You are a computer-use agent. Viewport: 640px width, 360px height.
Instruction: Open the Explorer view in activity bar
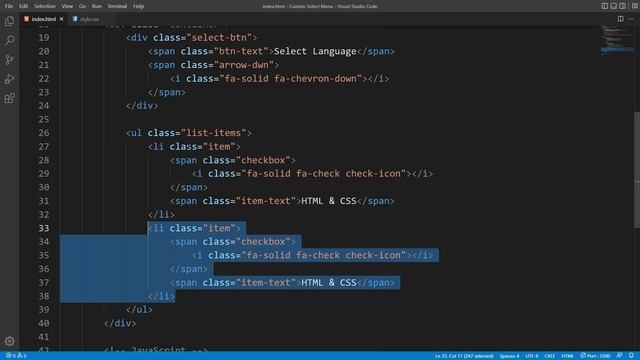point(9,21)
